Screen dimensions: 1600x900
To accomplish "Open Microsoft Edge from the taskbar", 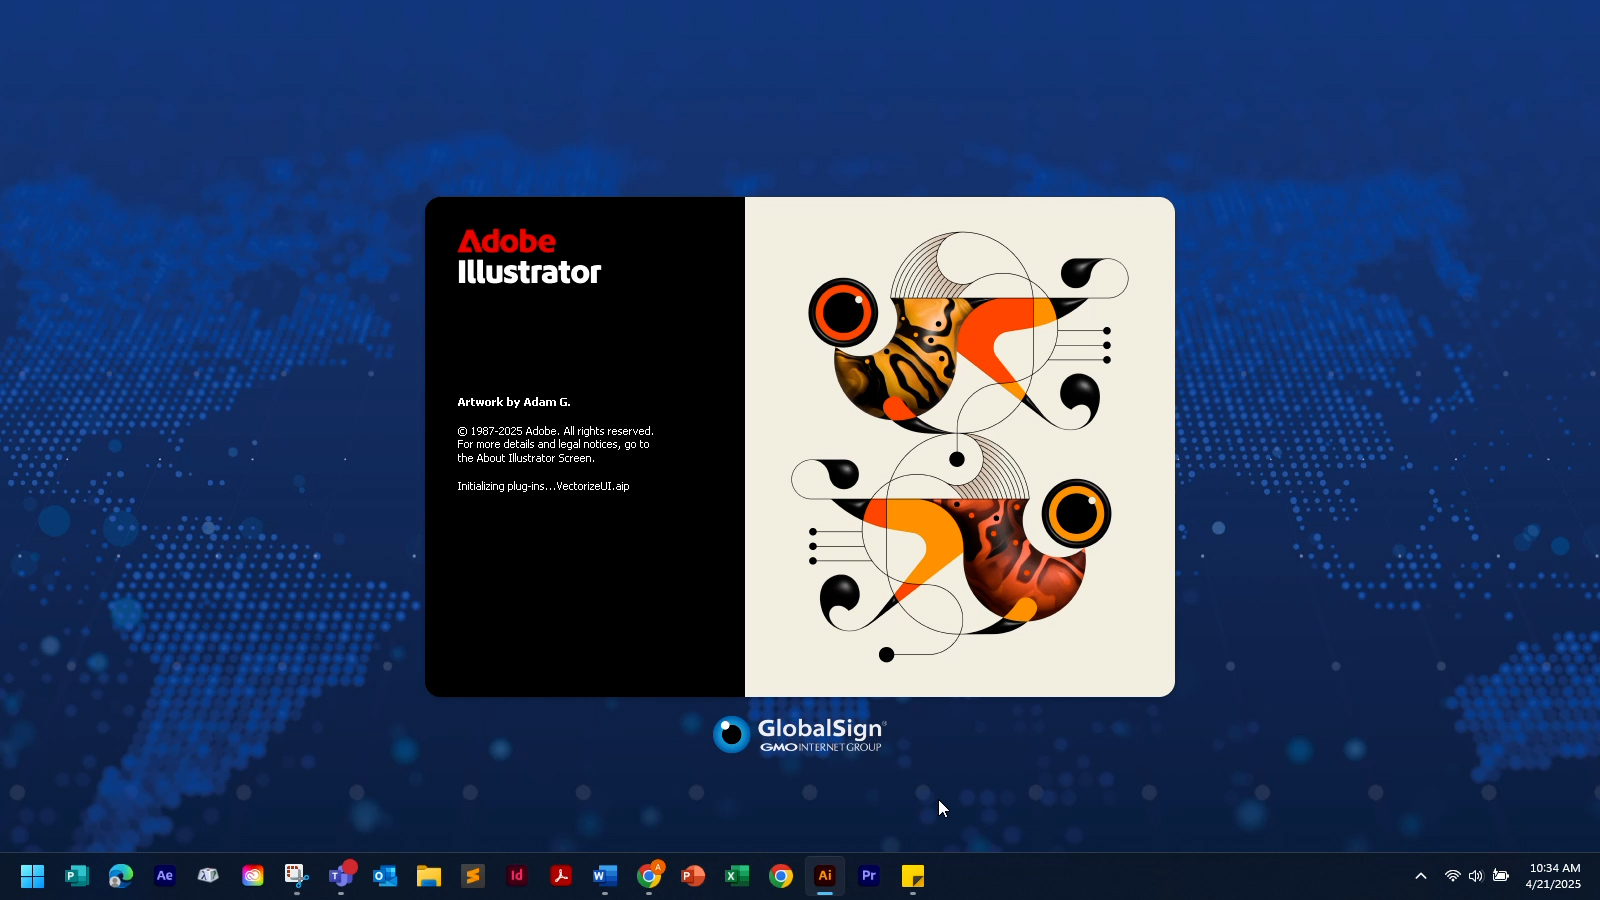I will point(120,876).
